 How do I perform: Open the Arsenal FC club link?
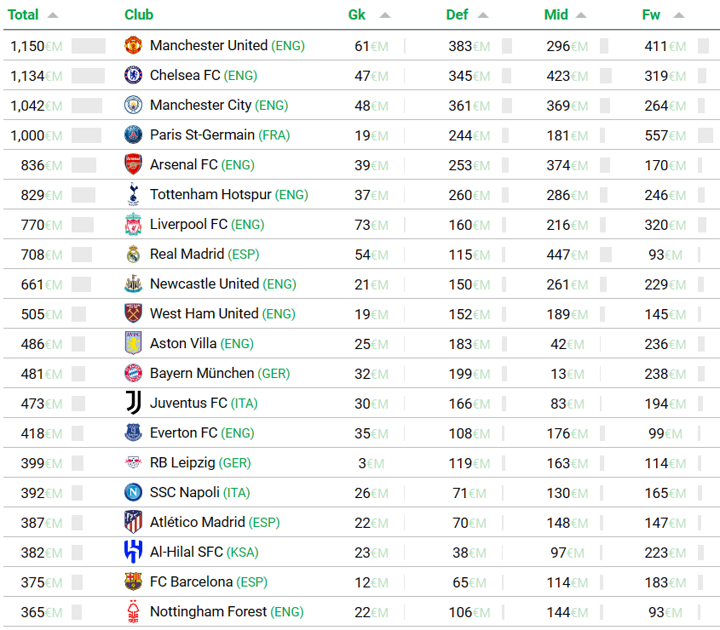click(x=184, y=165)
